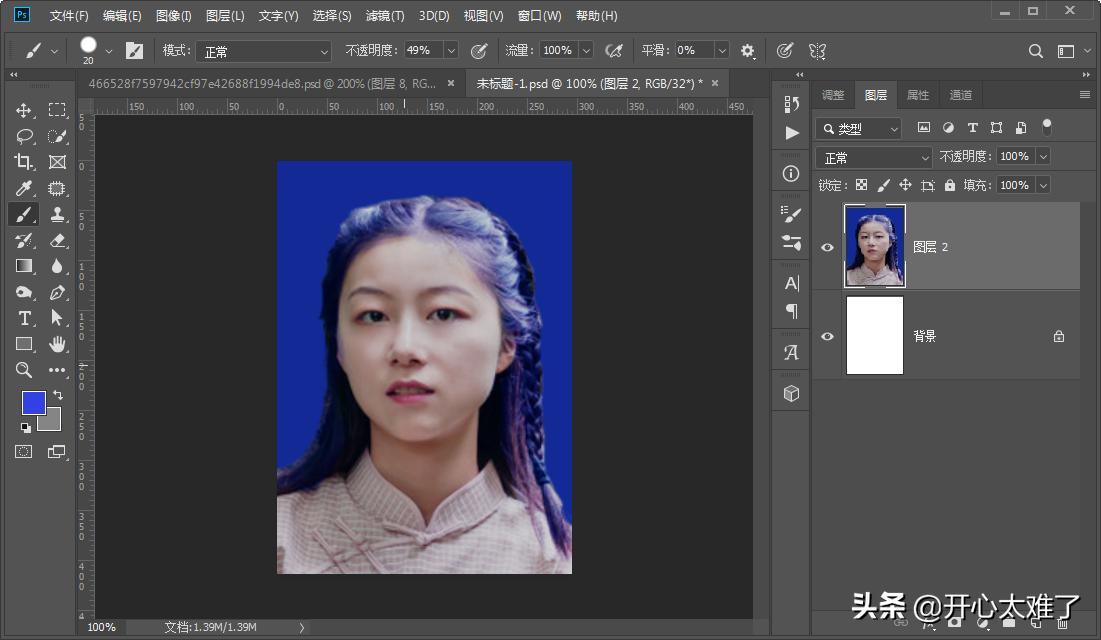Click the blue foreground color swatch

[x=33, y=403]
